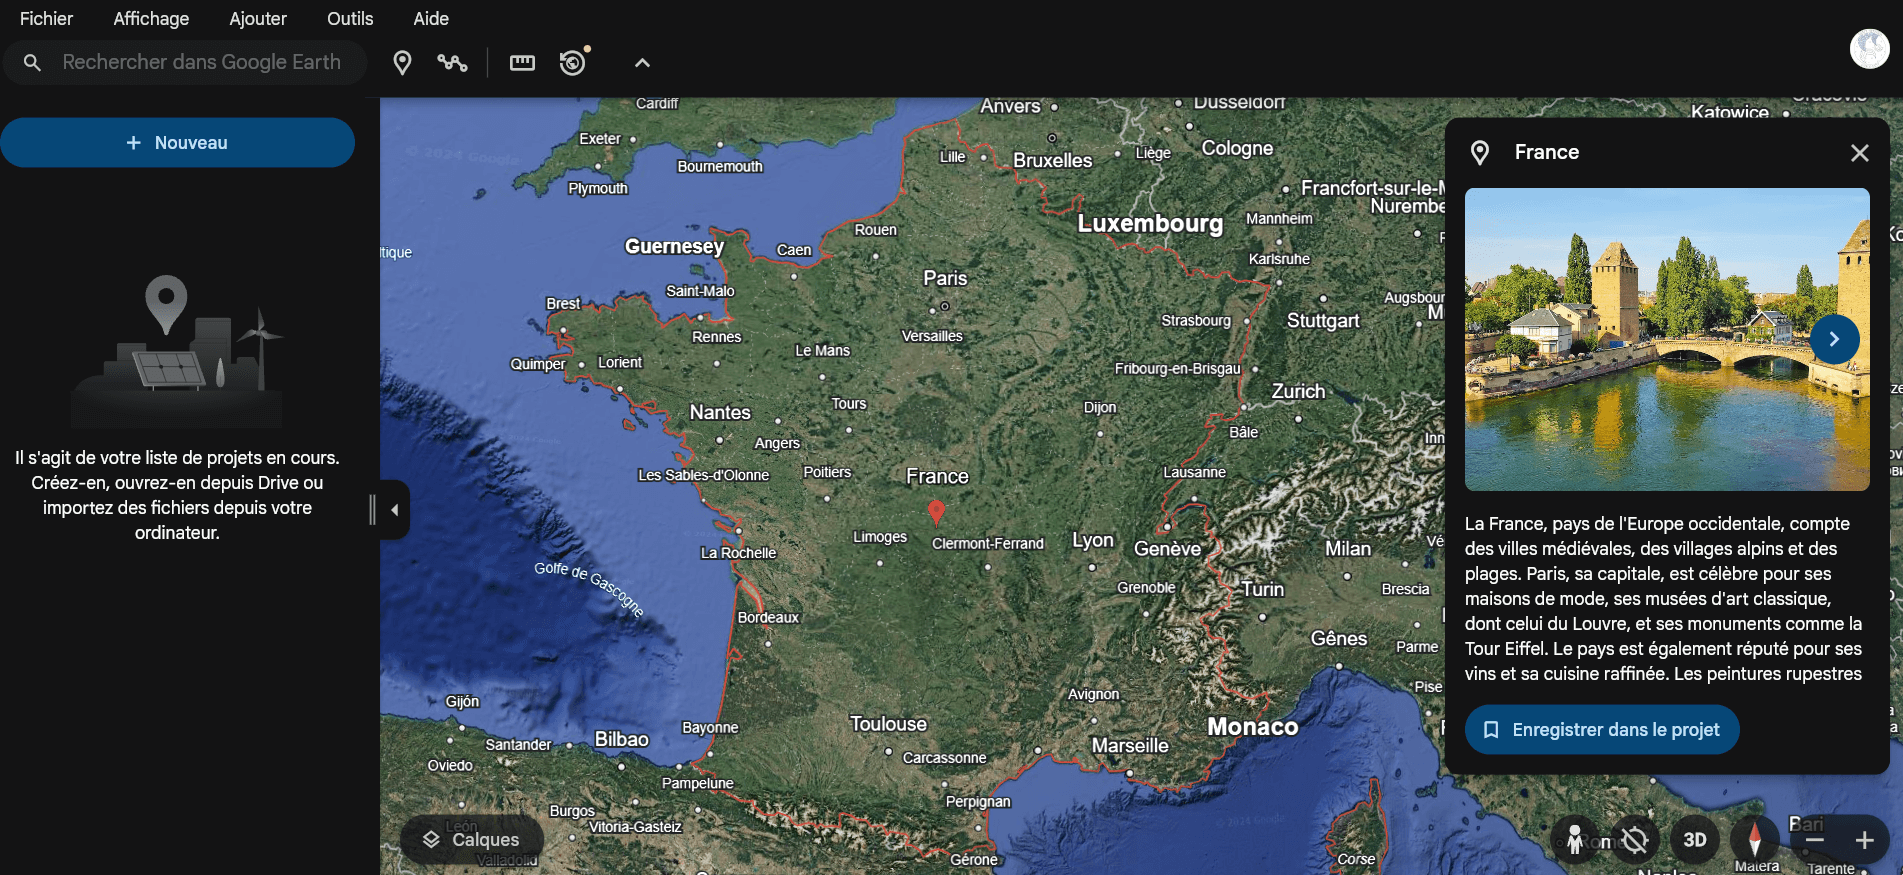Click the Lyon label on map

1093,540
